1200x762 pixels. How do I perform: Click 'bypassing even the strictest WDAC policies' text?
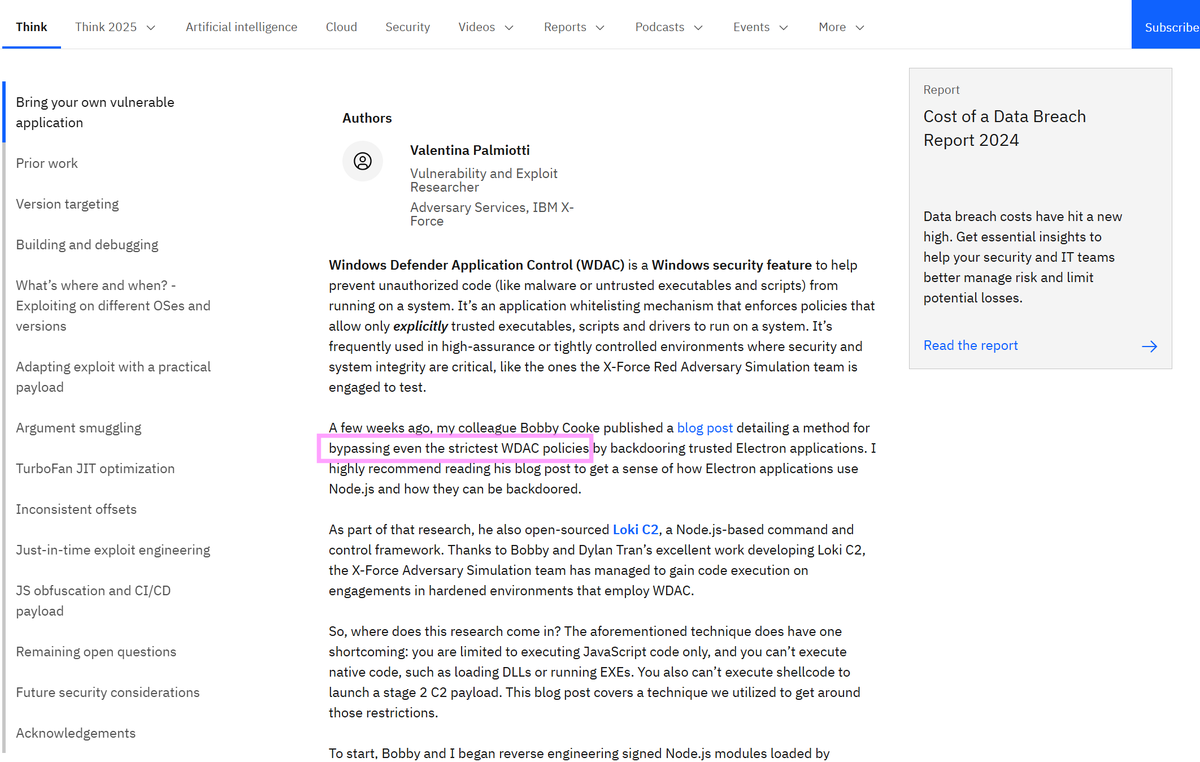459,448
